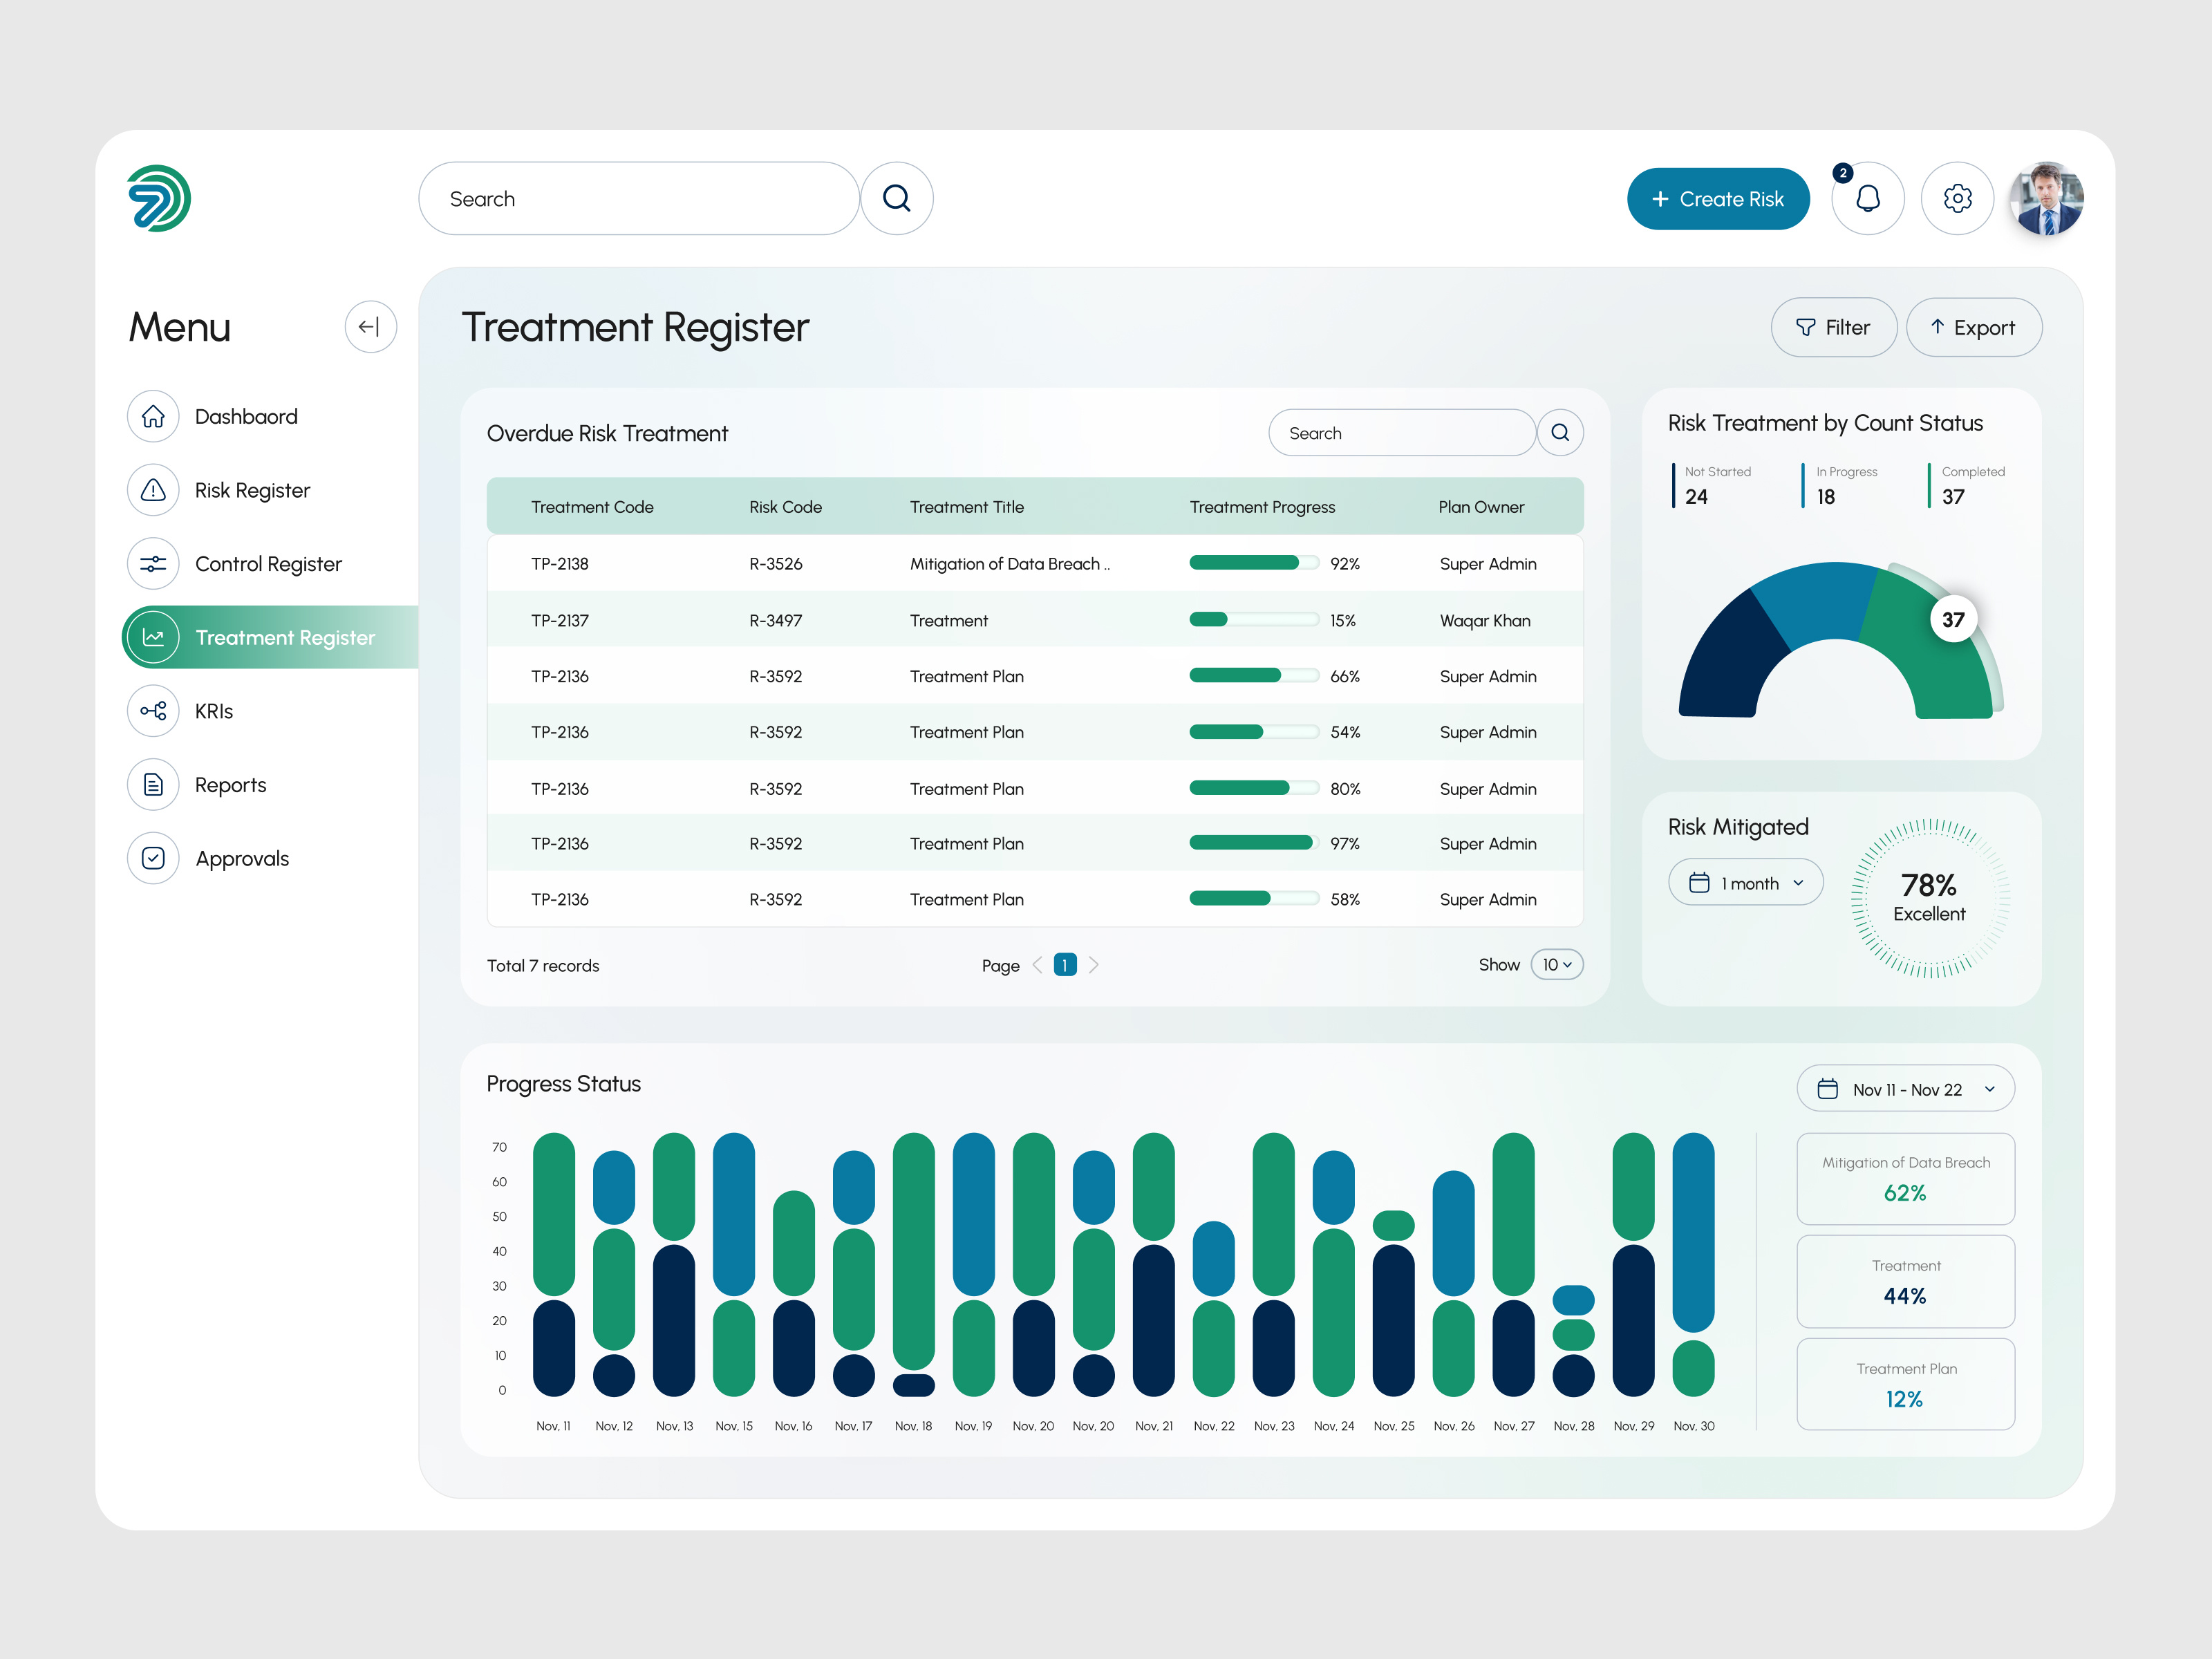Select the Dashboard icon in the sidebar

tap(154, 417)
